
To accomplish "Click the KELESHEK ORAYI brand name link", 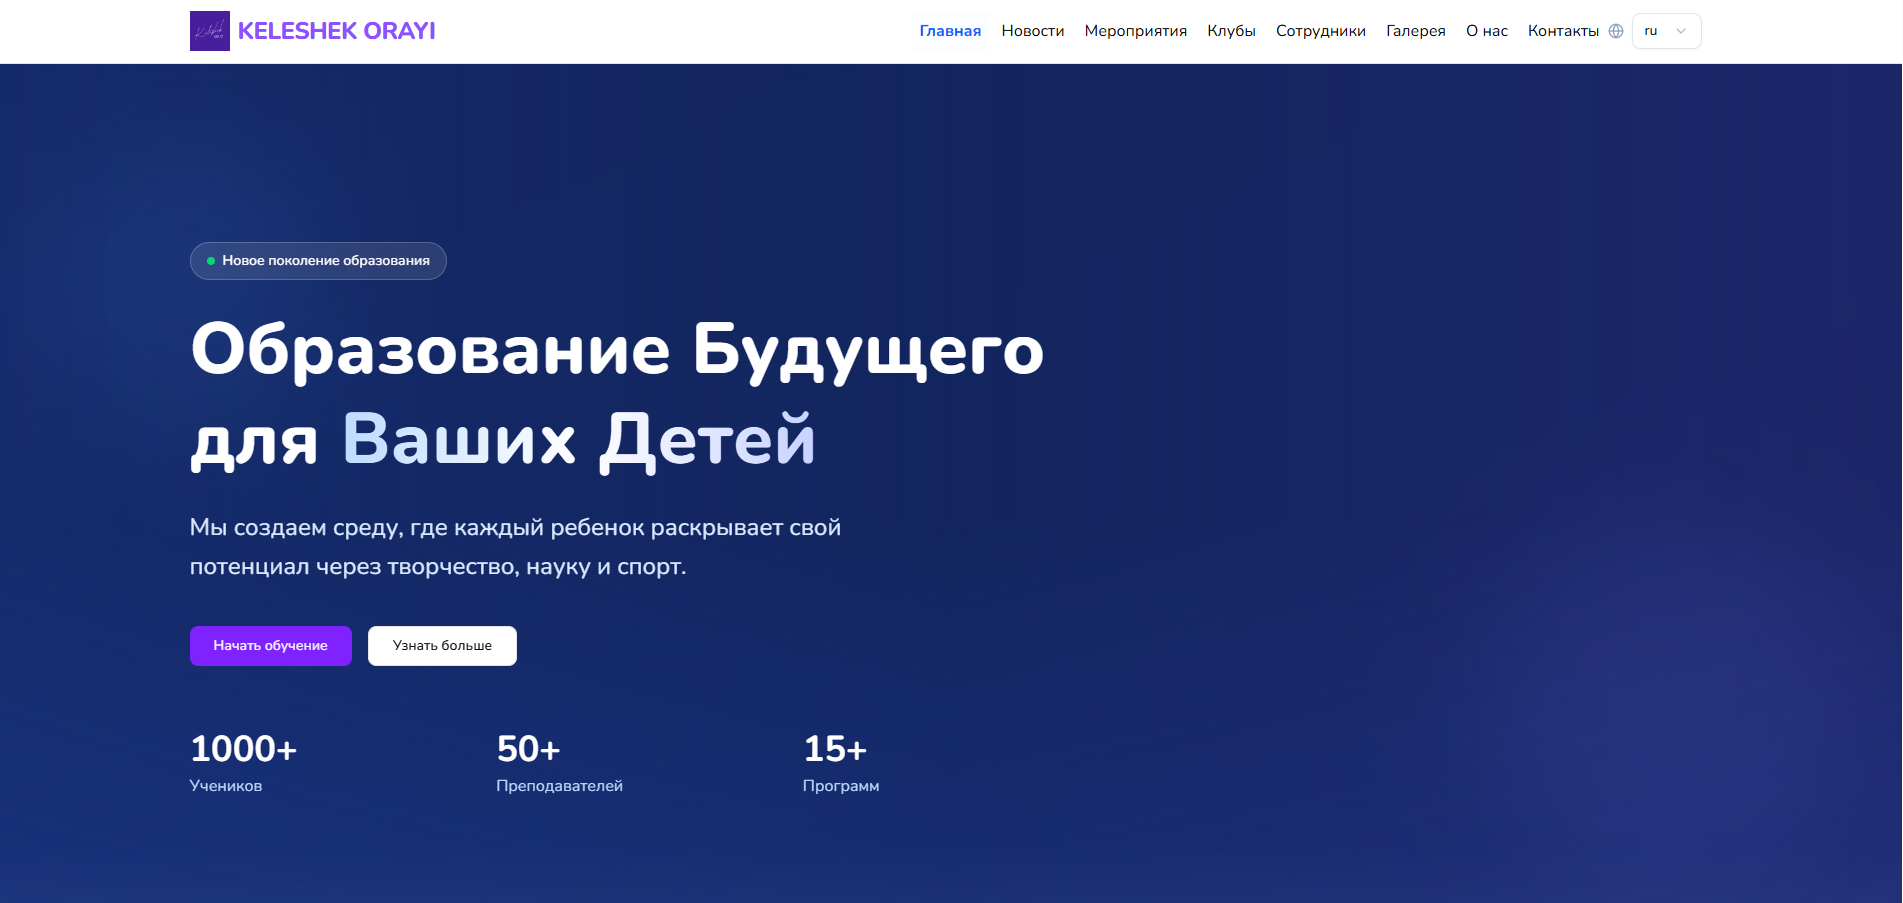I will click(336, 31).
